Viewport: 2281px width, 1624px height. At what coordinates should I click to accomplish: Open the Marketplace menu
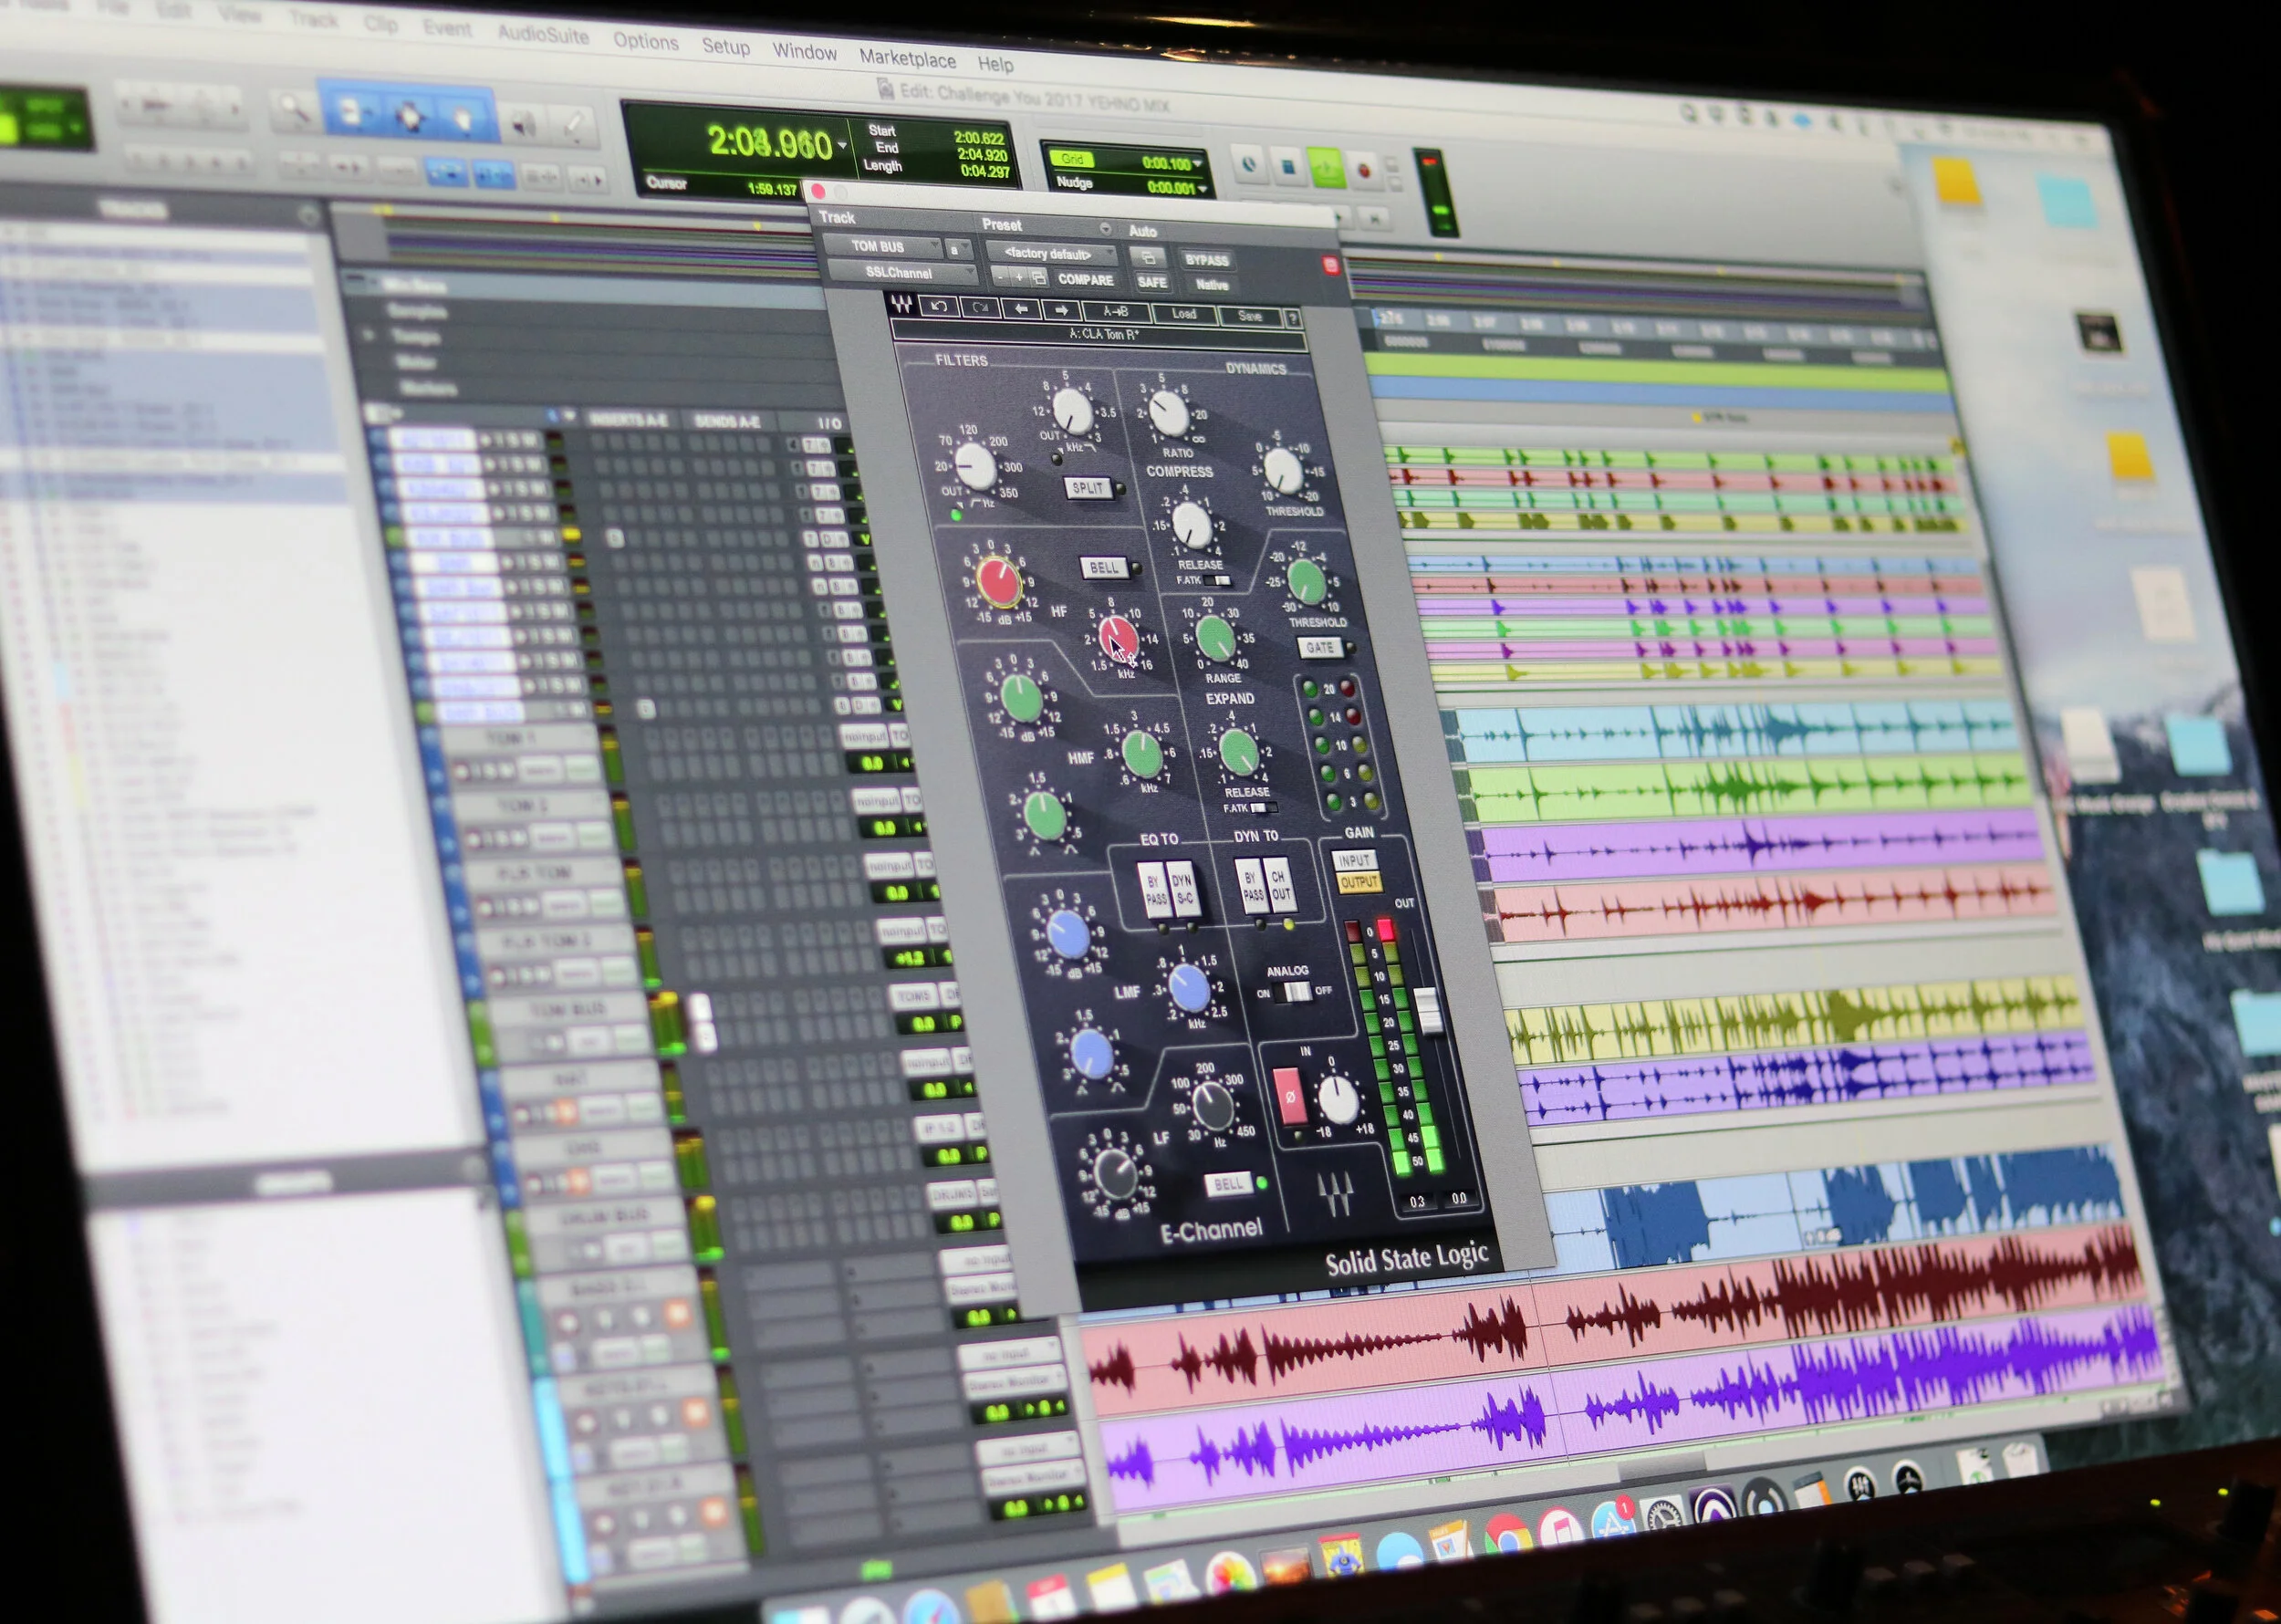pyautogui.click(x=907, y=58)
